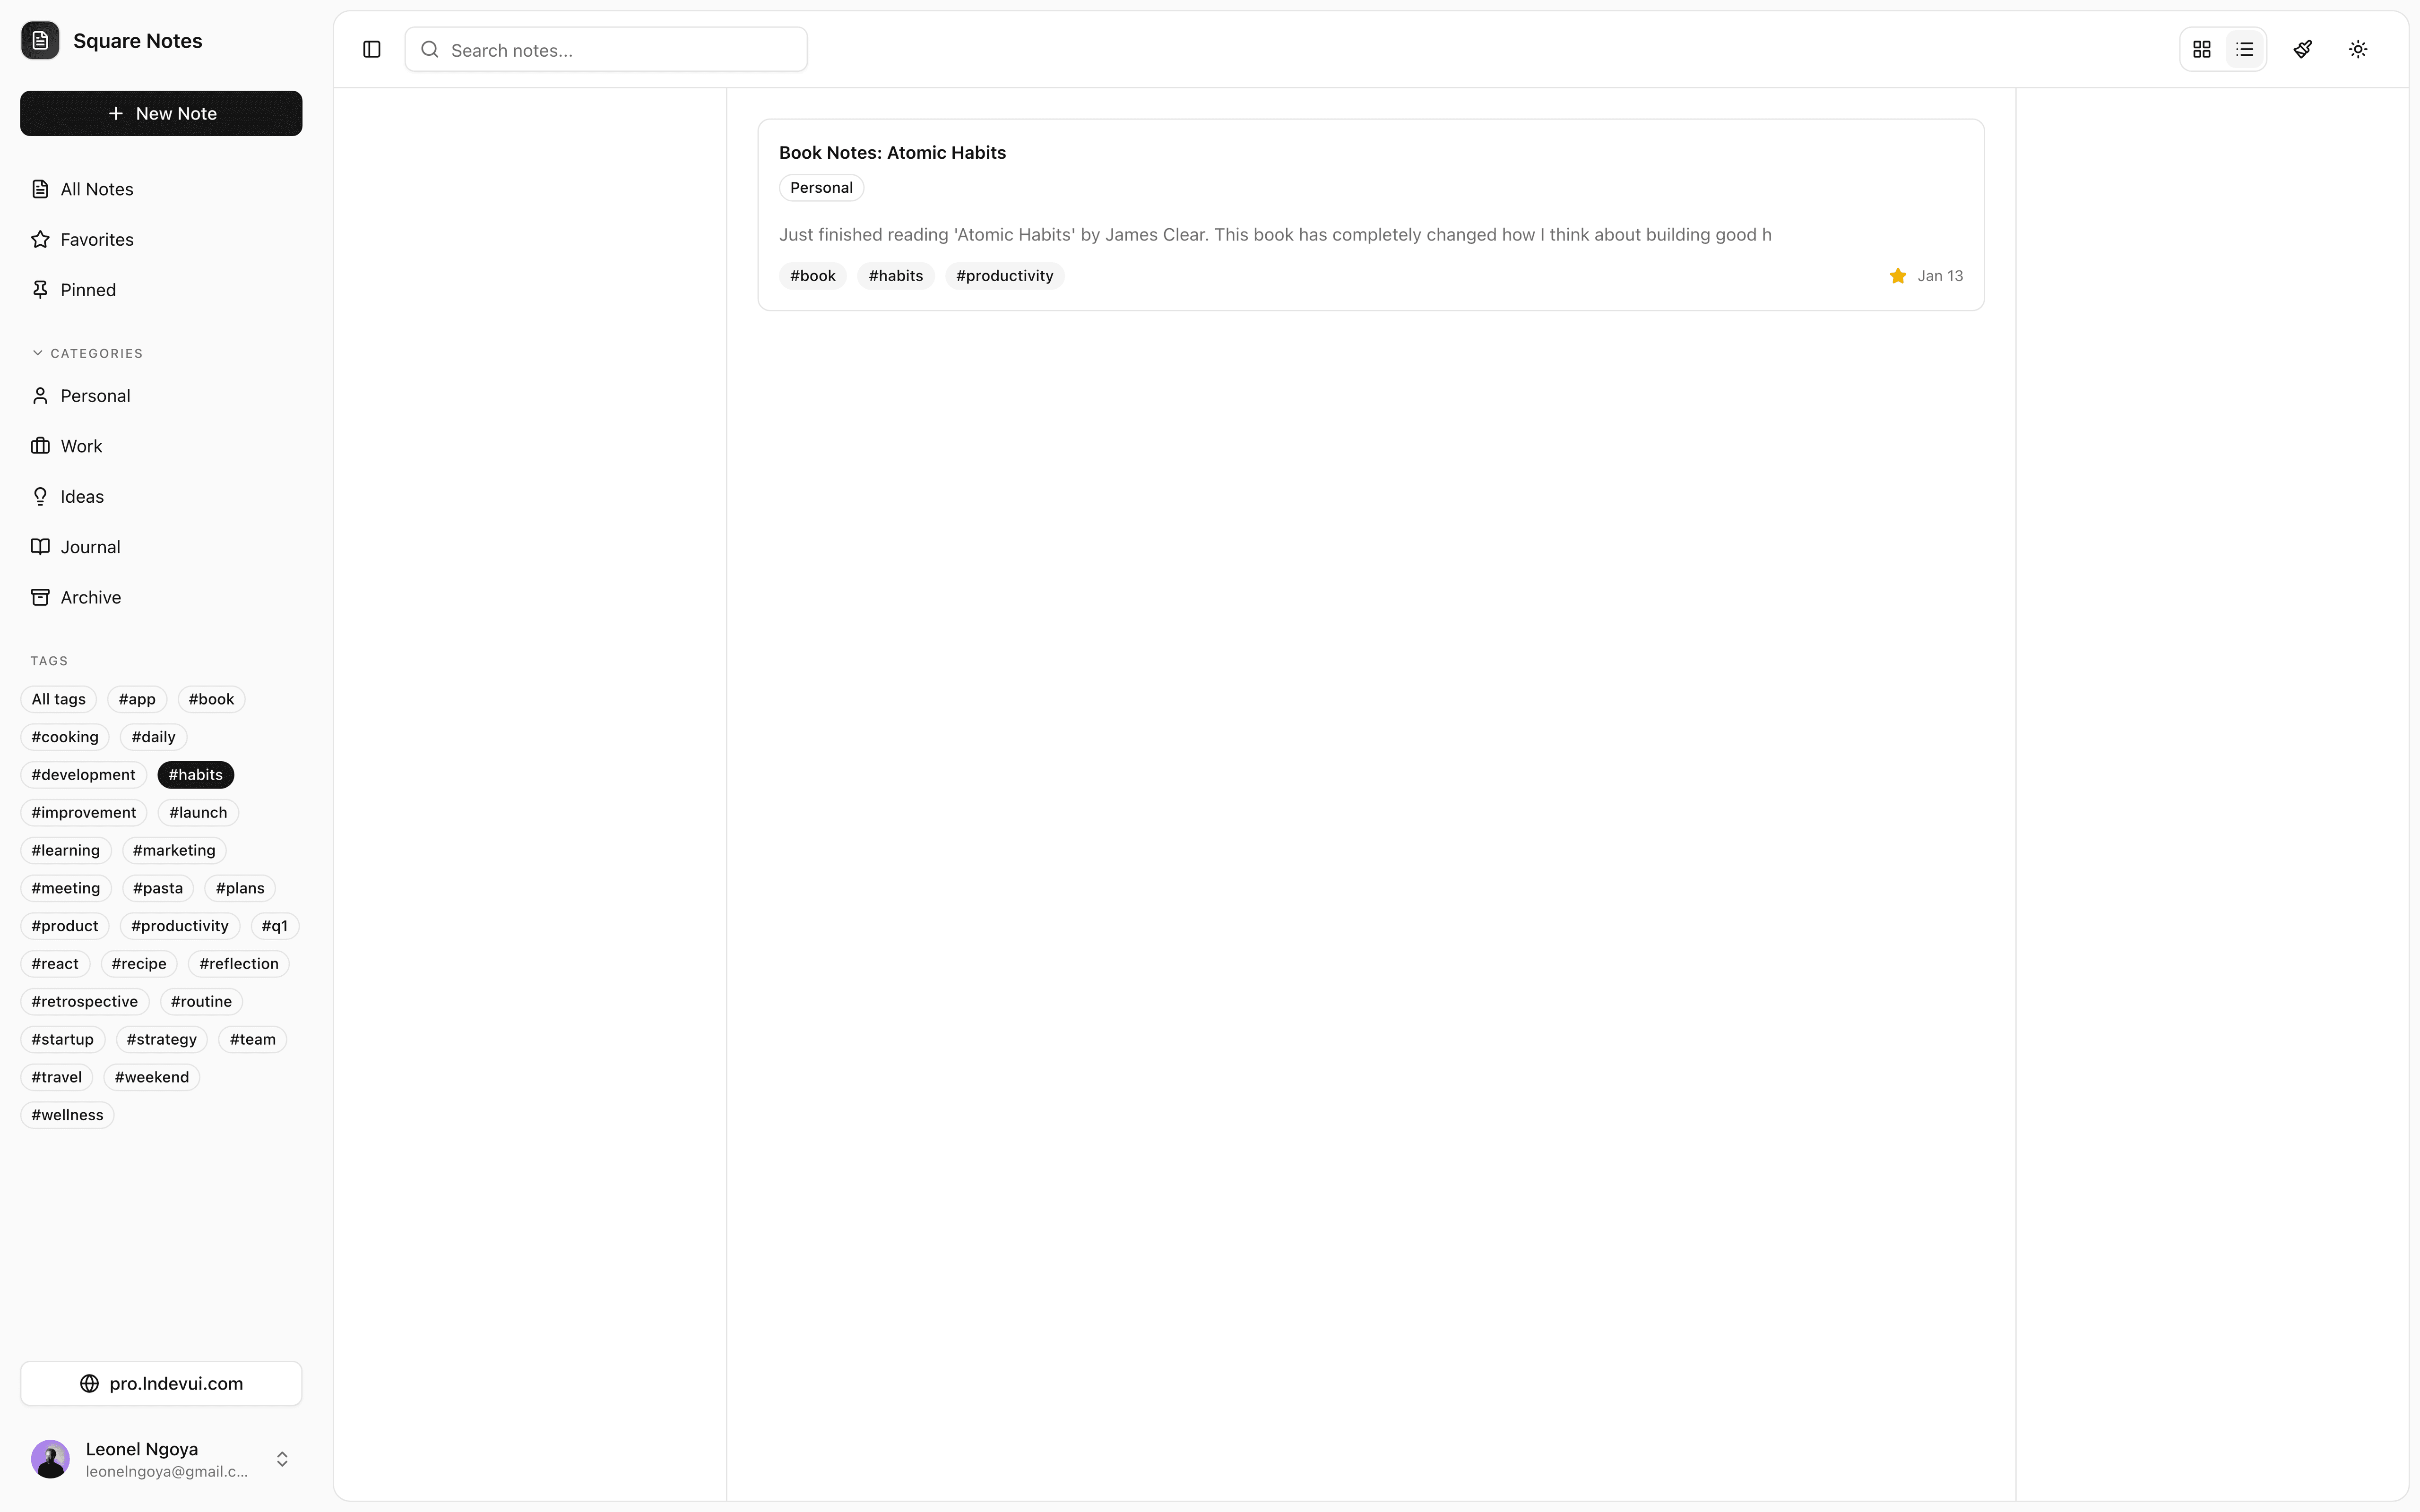Click the search magnifier icon
The height and width of the screenshot is (1512, 2420).
tap(430, 49)
